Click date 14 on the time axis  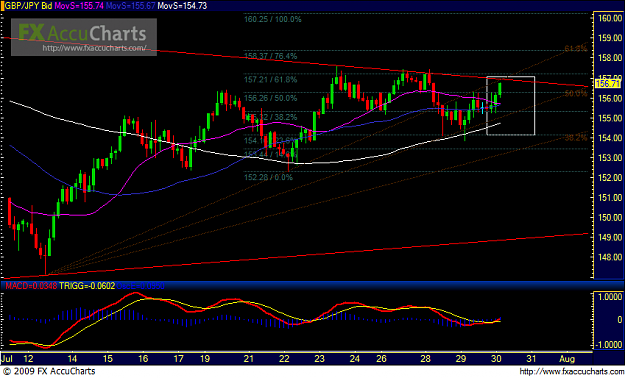(x=72, y=359)
